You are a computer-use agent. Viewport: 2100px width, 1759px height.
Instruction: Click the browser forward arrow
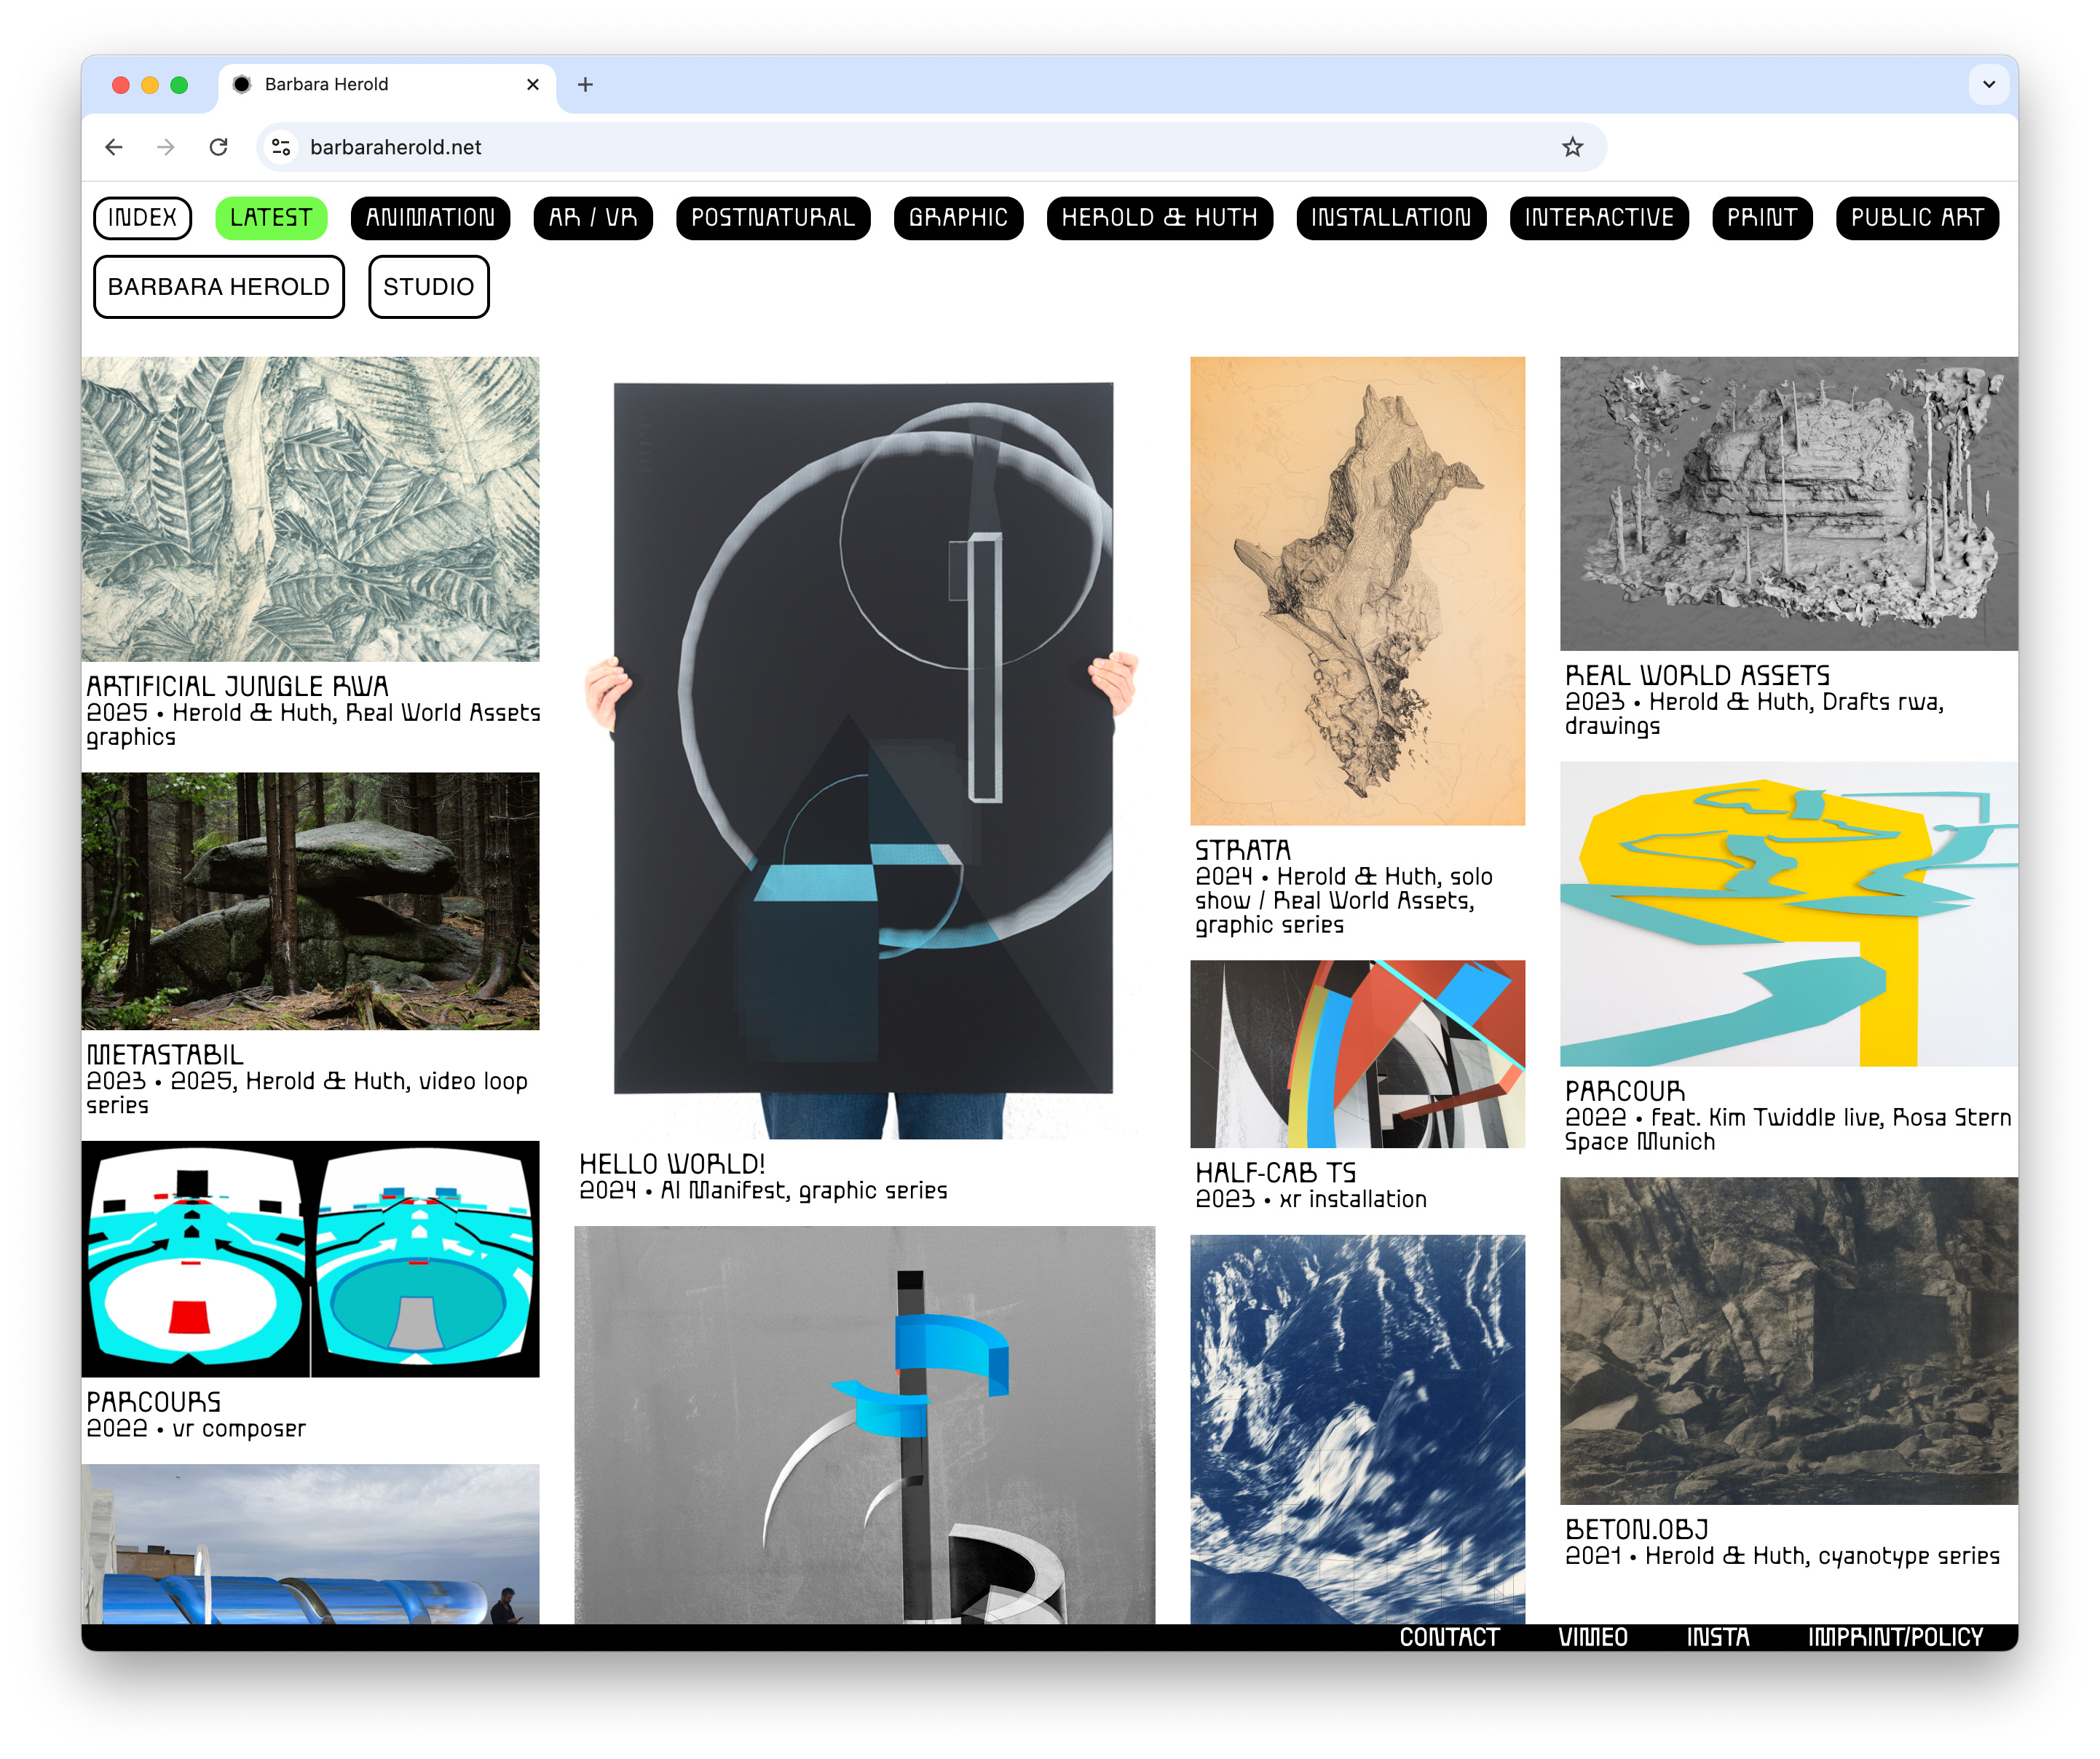[166, 147]
